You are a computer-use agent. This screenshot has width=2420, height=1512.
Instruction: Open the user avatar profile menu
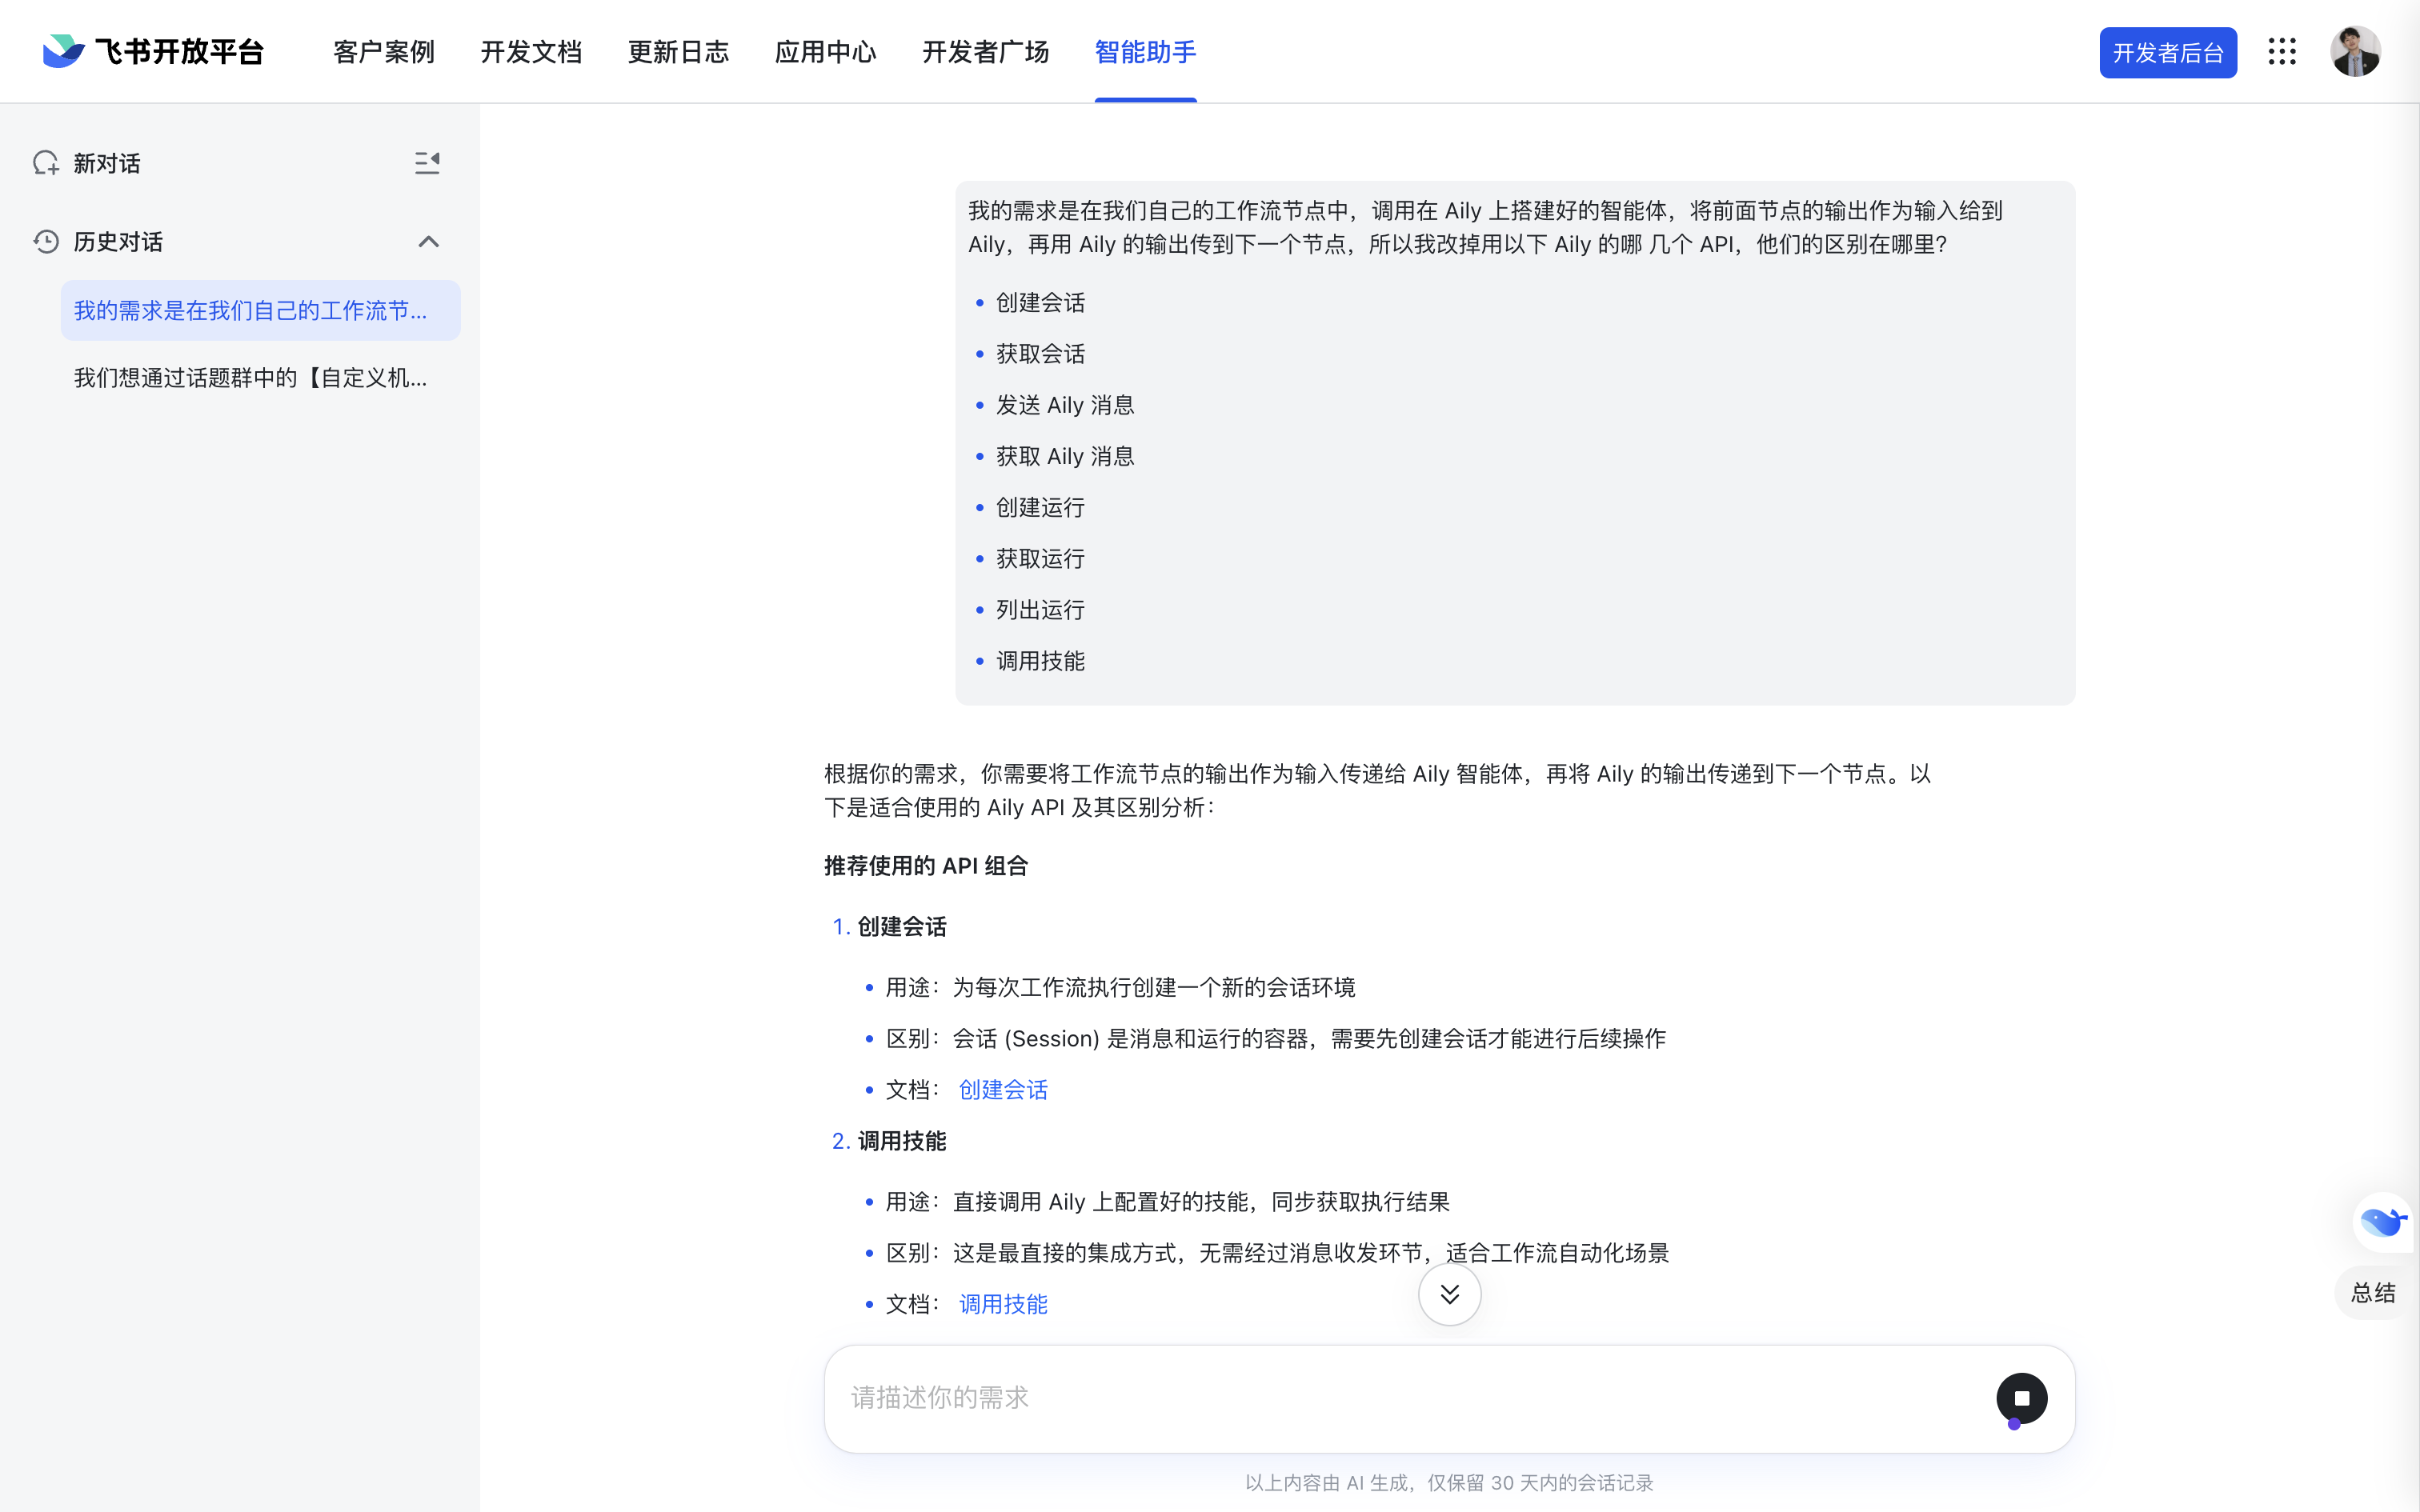pyautogui.click(x=2354, y=52)
